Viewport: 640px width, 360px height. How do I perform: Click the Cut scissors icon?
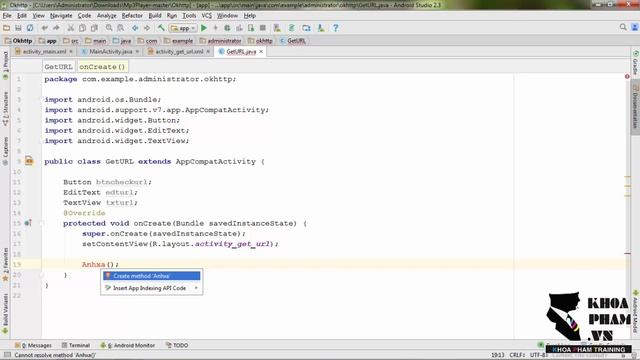click(71, 28)
